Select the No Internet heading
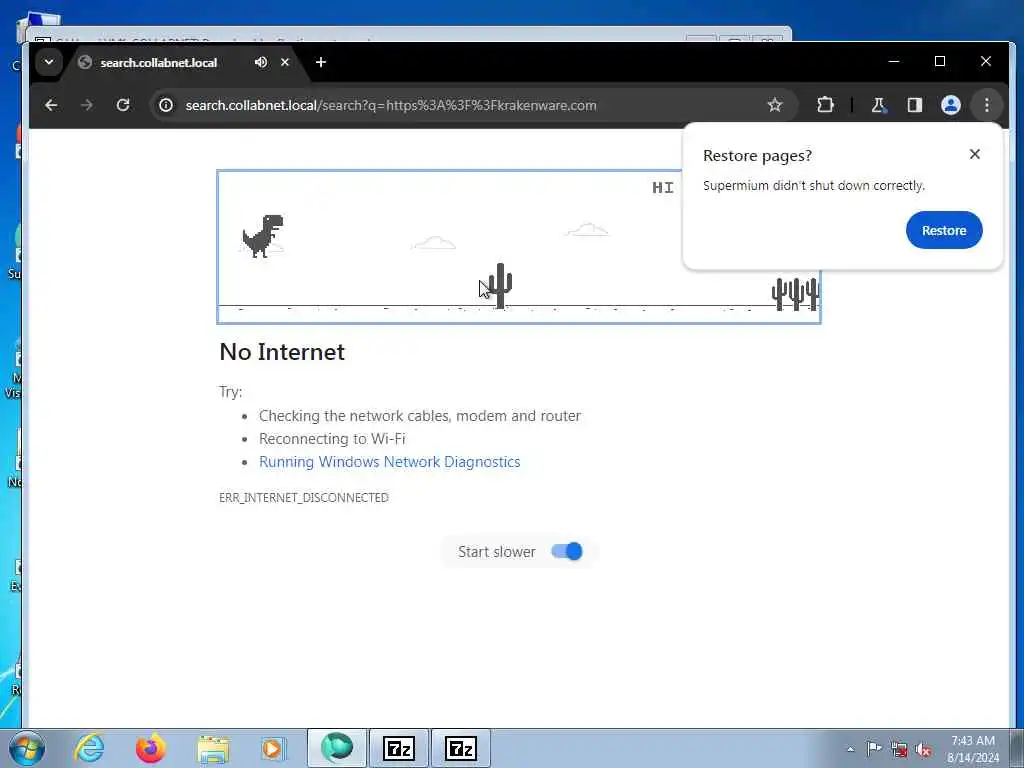This screenshot has height=768, width=1024. pyautogui.click(x=282, y=352)
